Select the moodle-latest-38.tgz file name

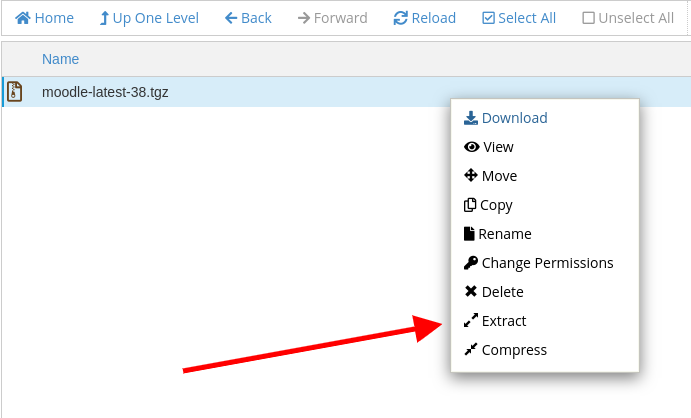pos(105,92)
